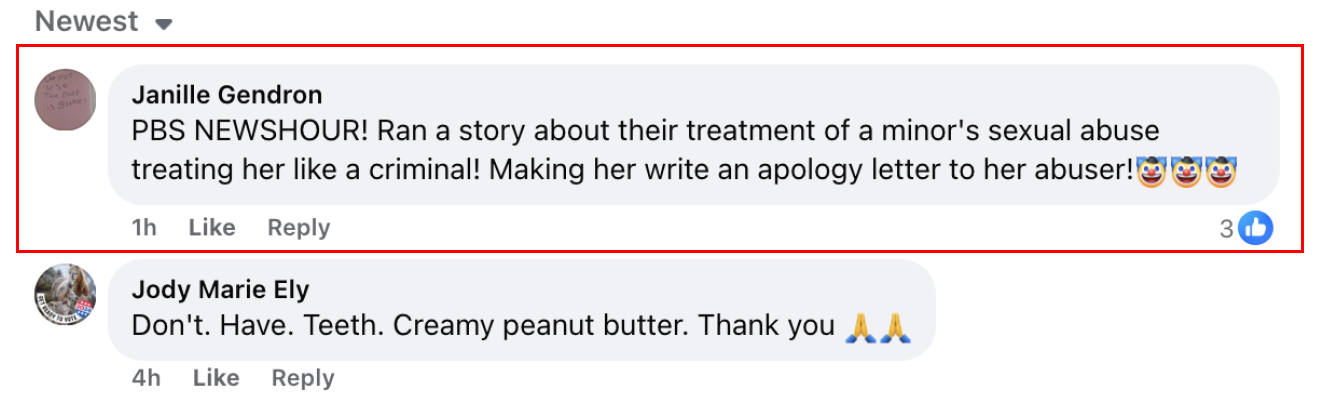The height and width of the screenshot is (420, 1326).
Task: Click the arrow beside Newest
Action: pos(164,23)
